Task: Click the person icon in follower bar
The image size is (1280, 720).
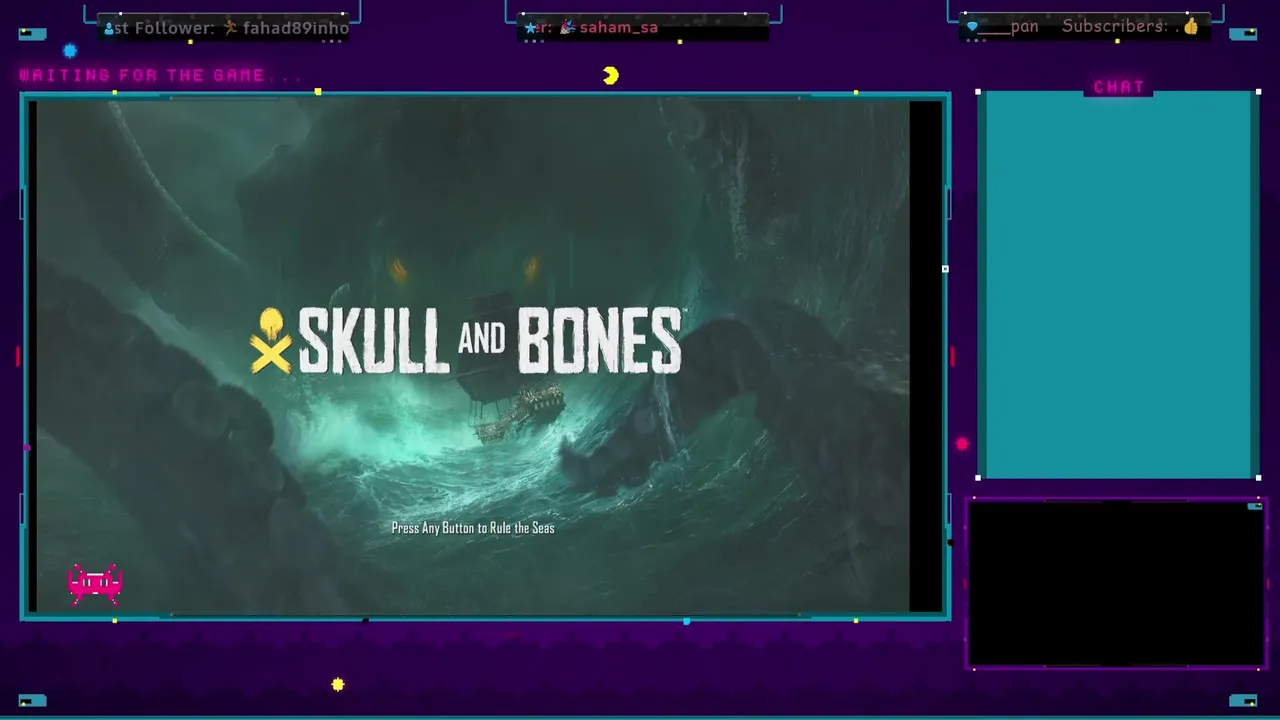Action: tap(109, 28)
